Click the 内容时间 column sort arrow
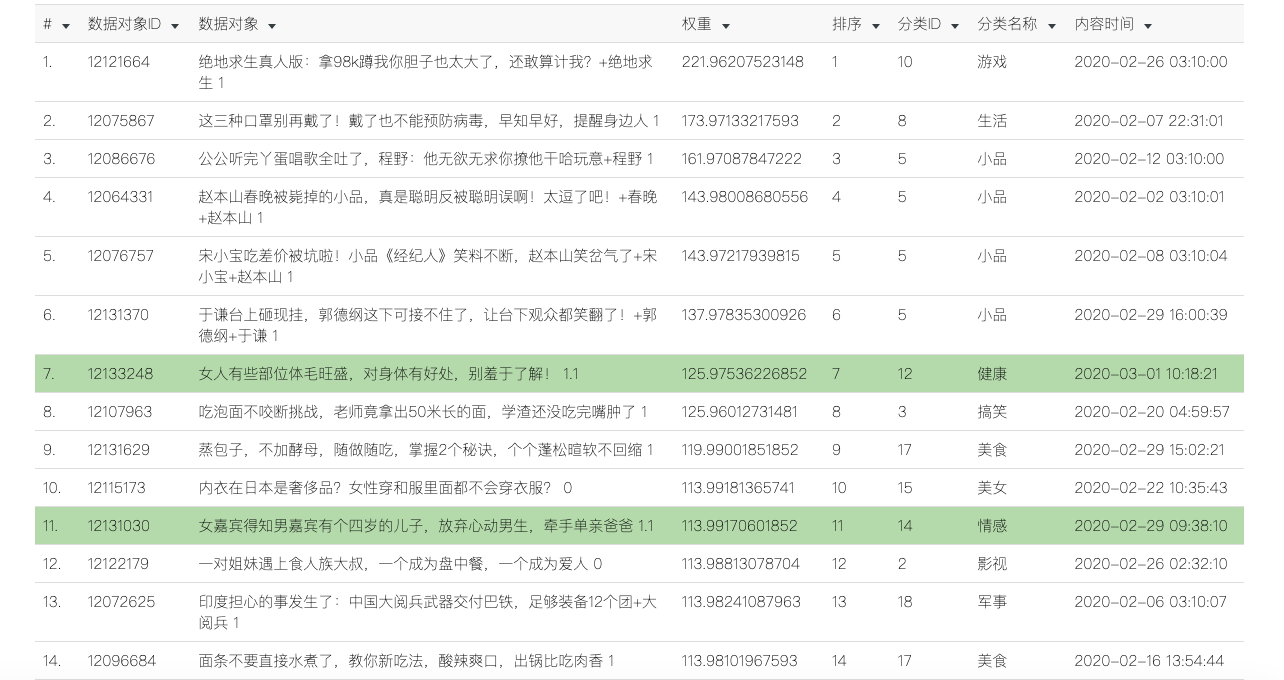This screenshot has height=680, width=1284. pos(1148,26)
